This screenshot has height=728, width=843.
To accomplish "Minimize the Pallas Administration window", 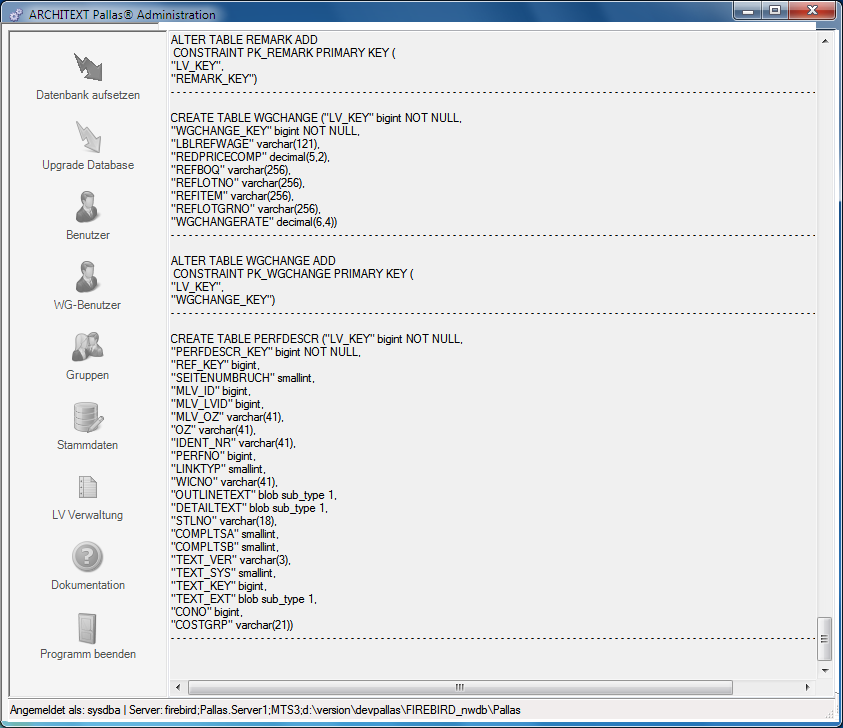I will point(748,10).
